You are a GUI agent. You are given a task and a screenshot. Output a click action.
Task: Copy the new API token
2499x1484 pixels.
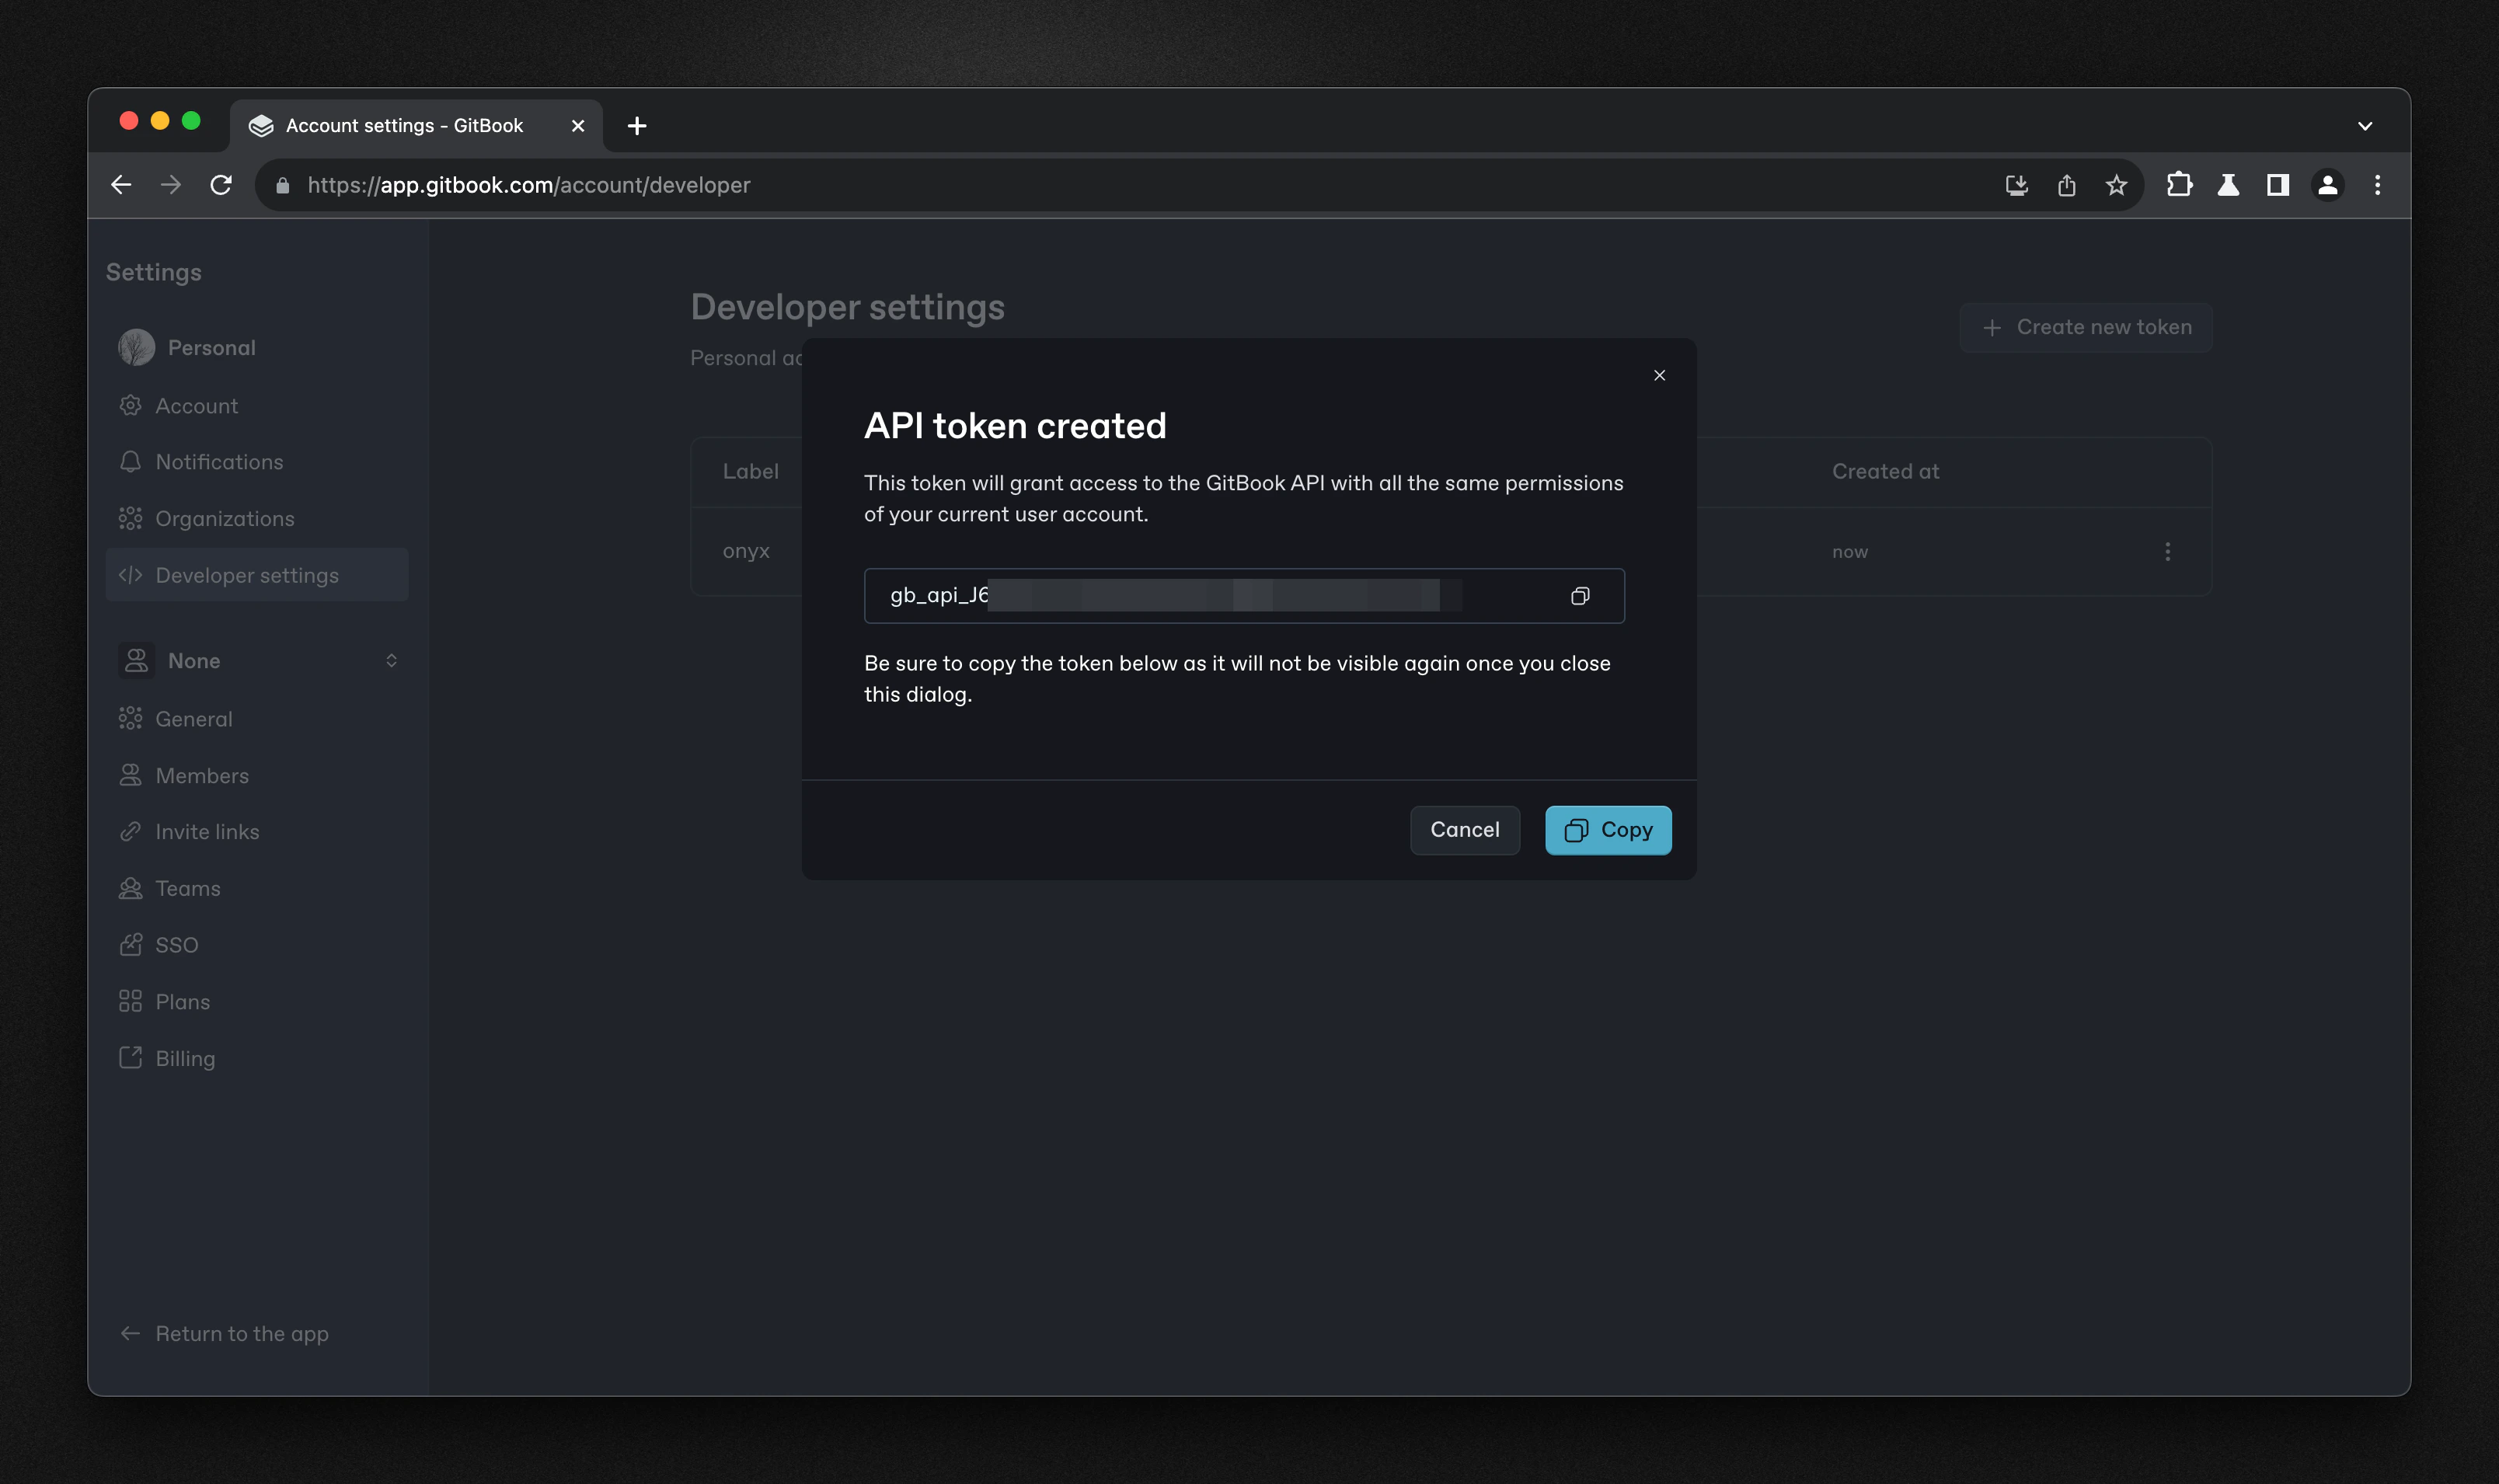1607,830
